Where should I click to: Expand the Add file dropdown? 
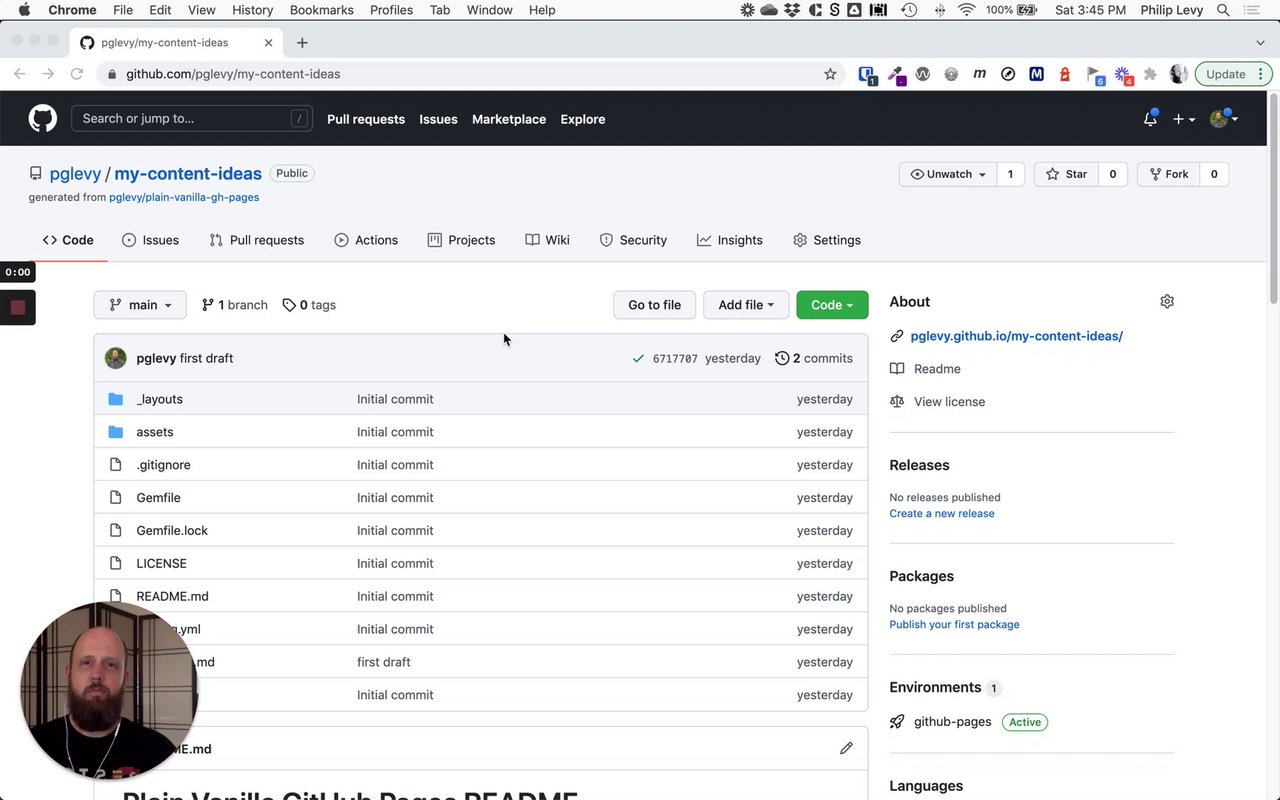(746, 305)
